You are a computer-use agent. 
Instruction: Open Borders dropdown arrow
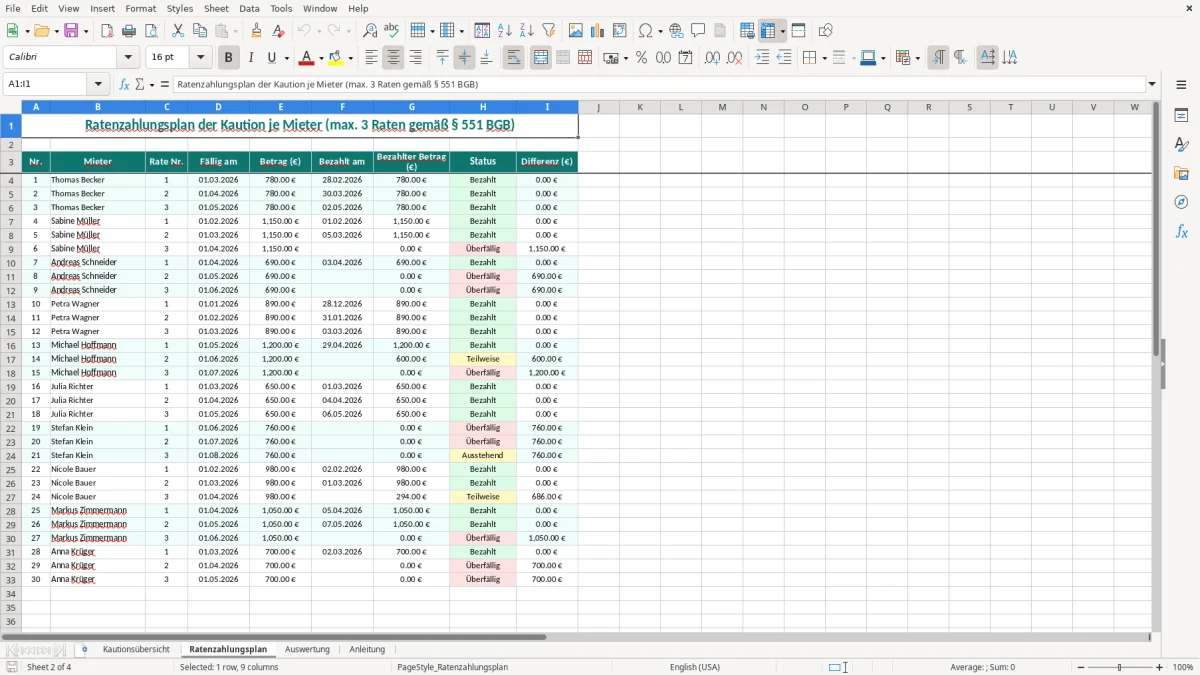click(x=823, y=58)
